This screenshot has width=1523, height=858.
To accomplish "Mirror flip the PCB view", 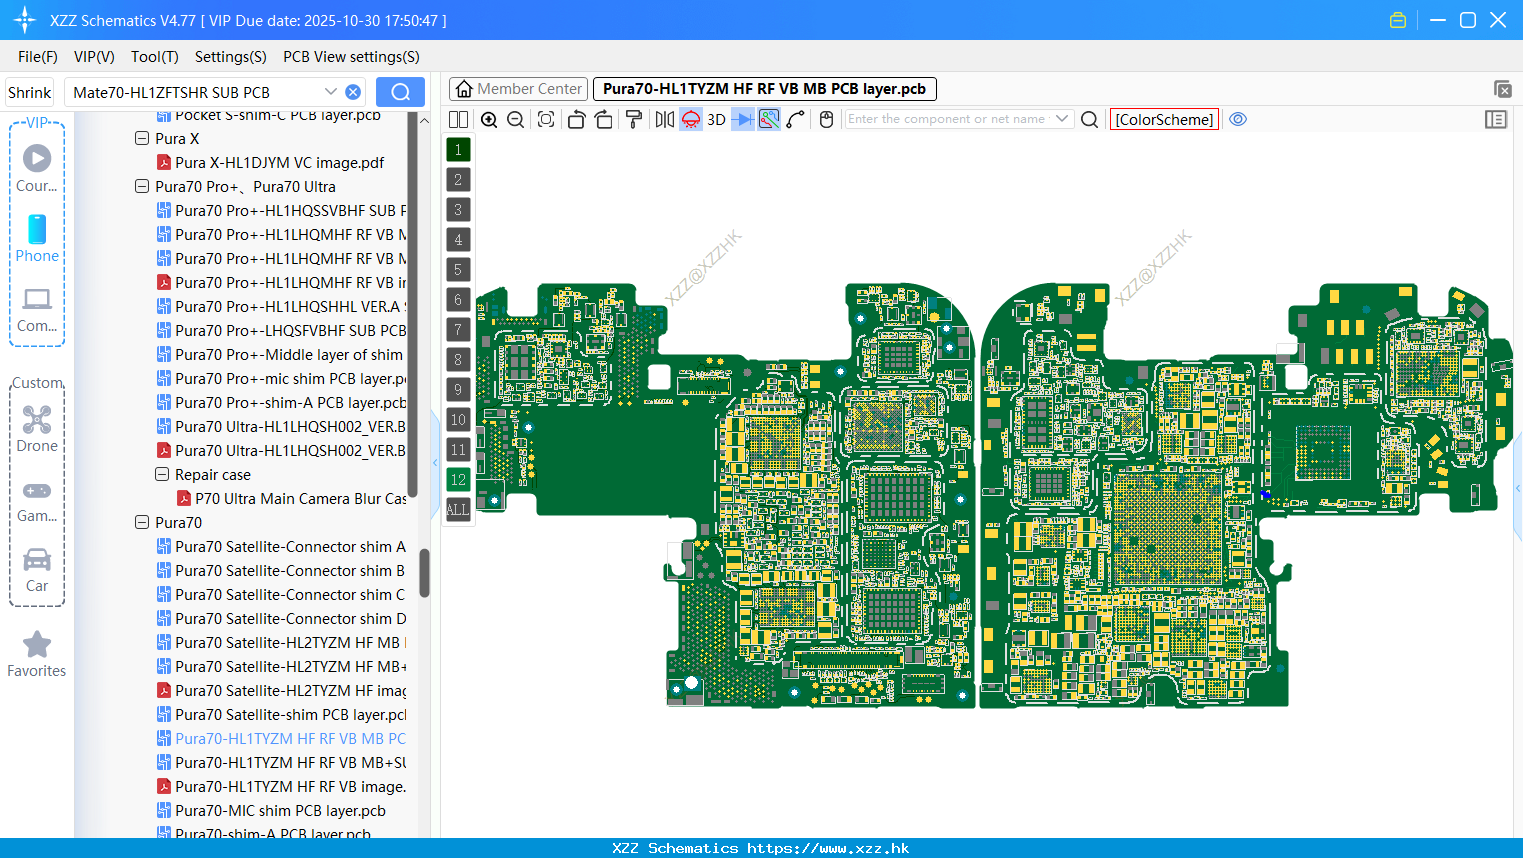I will click(x=665, y=120).
